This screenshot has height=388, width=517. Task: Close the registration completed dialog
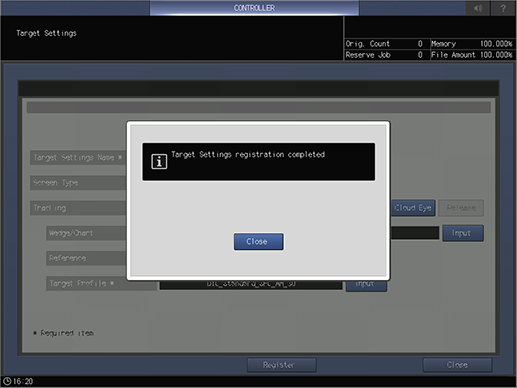click(259, 241)
